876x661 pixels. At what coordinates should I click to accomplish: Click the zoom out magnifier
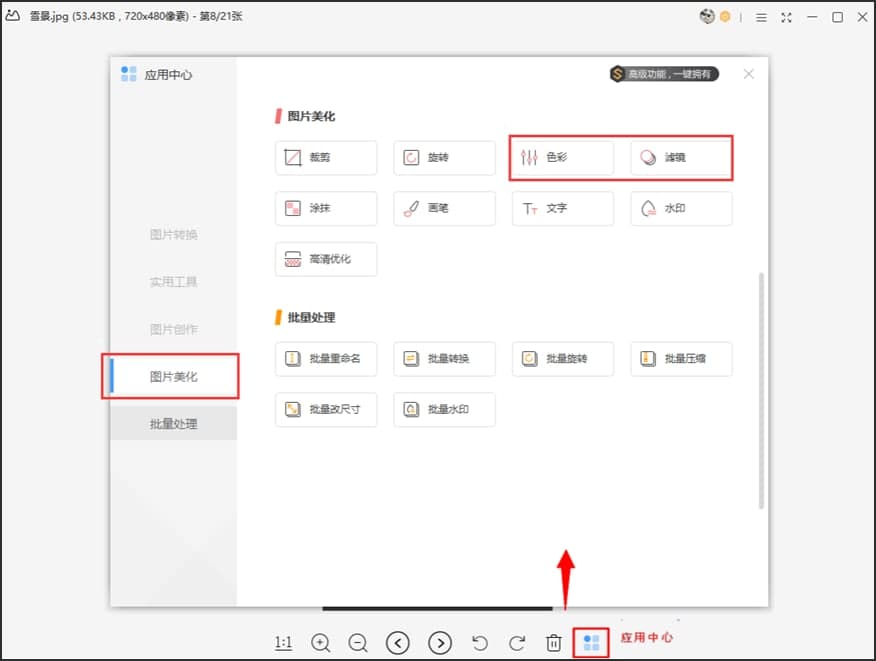coord(358,643)
